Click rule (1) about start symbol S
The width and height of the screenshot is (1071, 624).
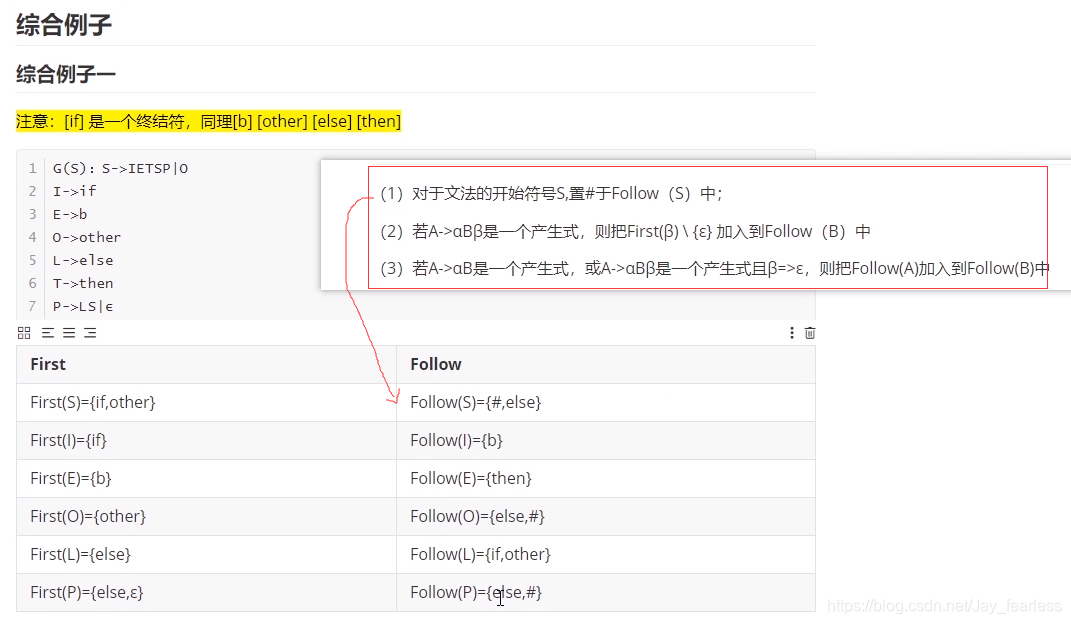(x=551, y=194)
